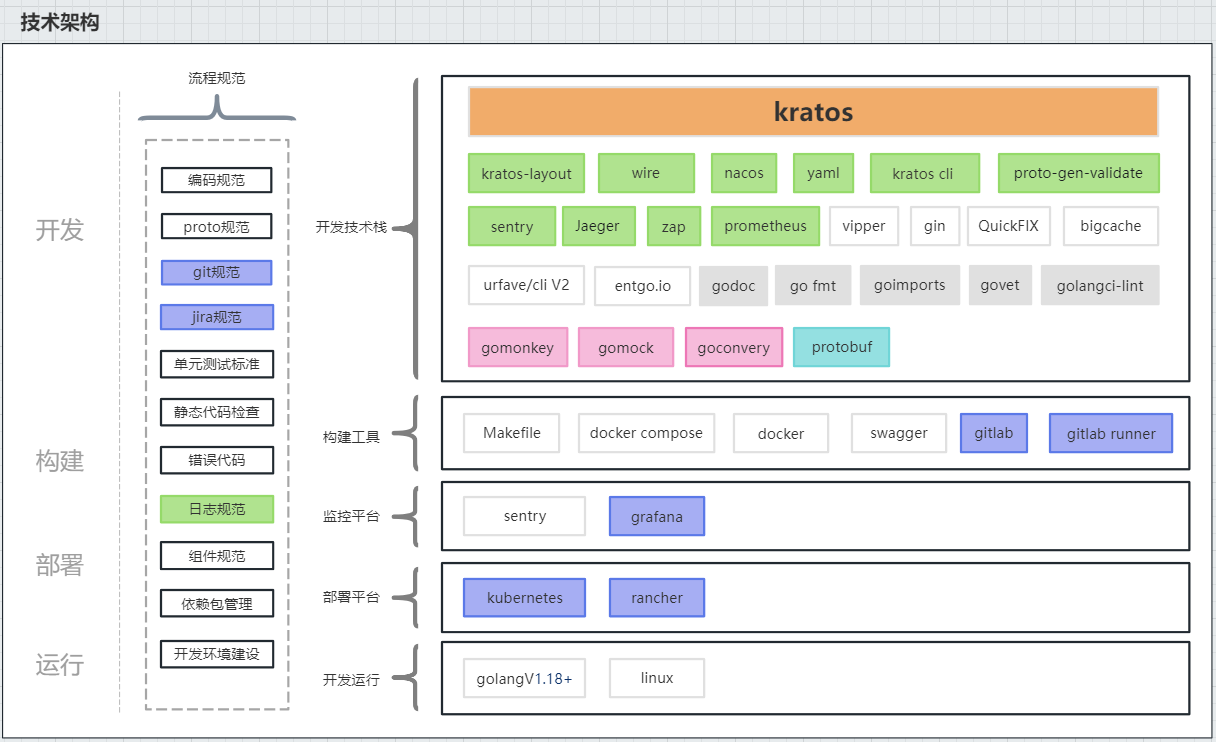Click the 编码规范 item in 流程规范 list

[216, 180]
